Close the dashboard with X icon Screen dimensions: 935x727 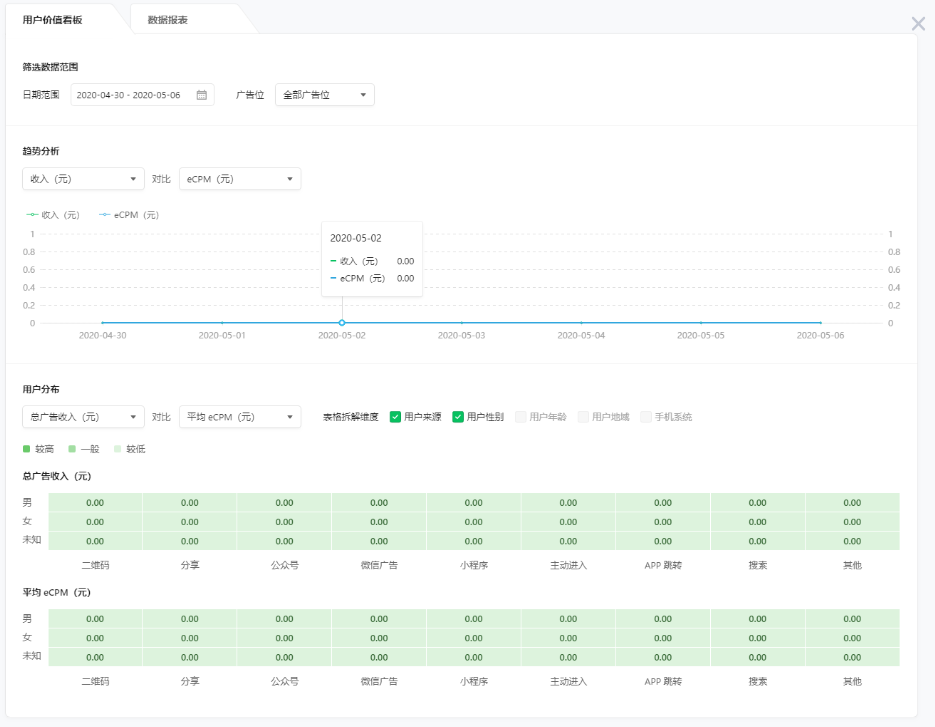click(x=918, y=24)
